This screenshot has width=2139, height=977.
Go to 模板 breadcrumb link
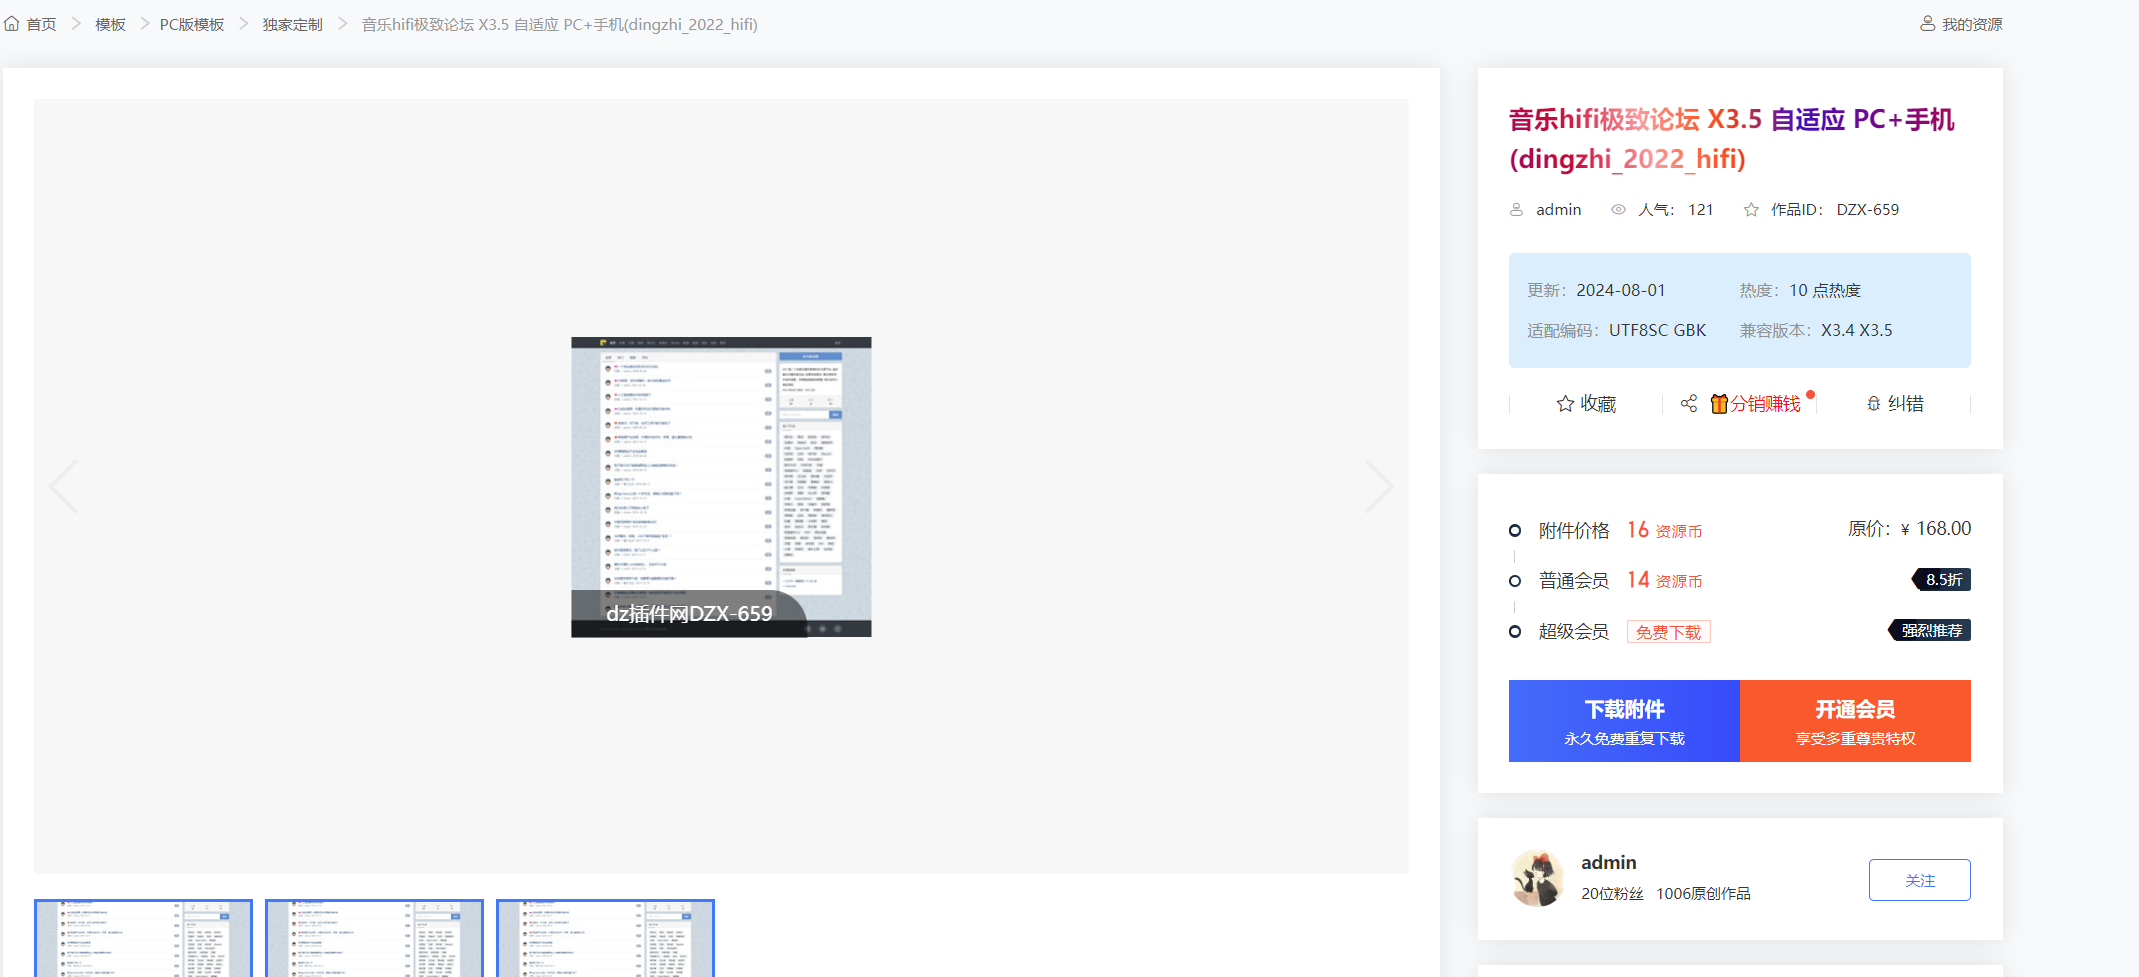(x=110, y=24)
